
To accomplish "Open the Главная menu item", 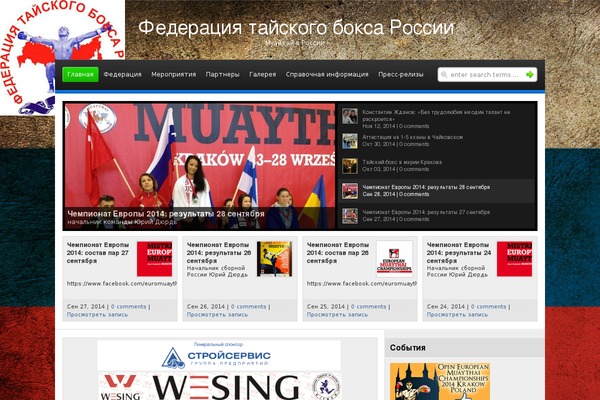I will click(80, 74).
